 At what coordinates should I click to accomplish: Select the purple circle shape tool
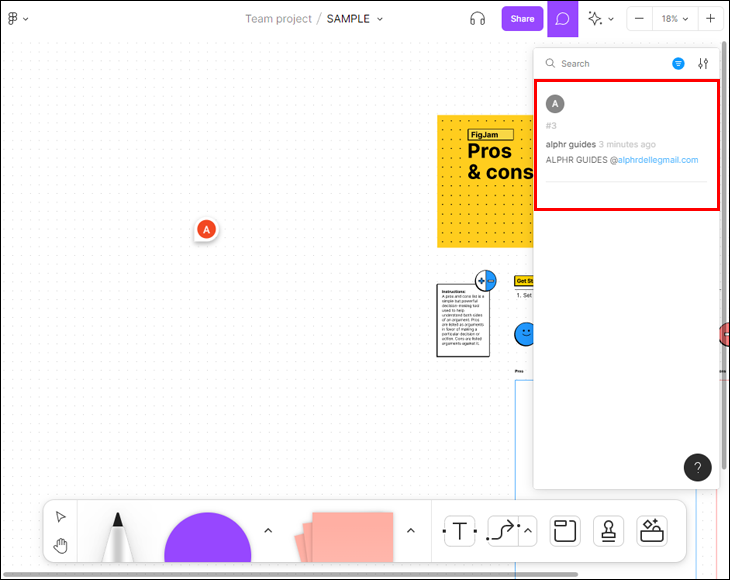tap(208, 537)
